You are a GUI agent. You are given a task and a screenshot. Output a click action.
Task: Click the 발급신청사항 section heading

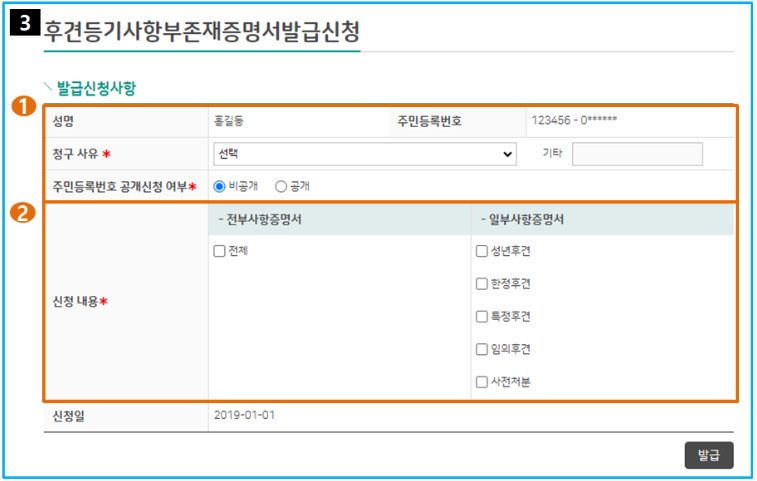click(x=95, y=89)
